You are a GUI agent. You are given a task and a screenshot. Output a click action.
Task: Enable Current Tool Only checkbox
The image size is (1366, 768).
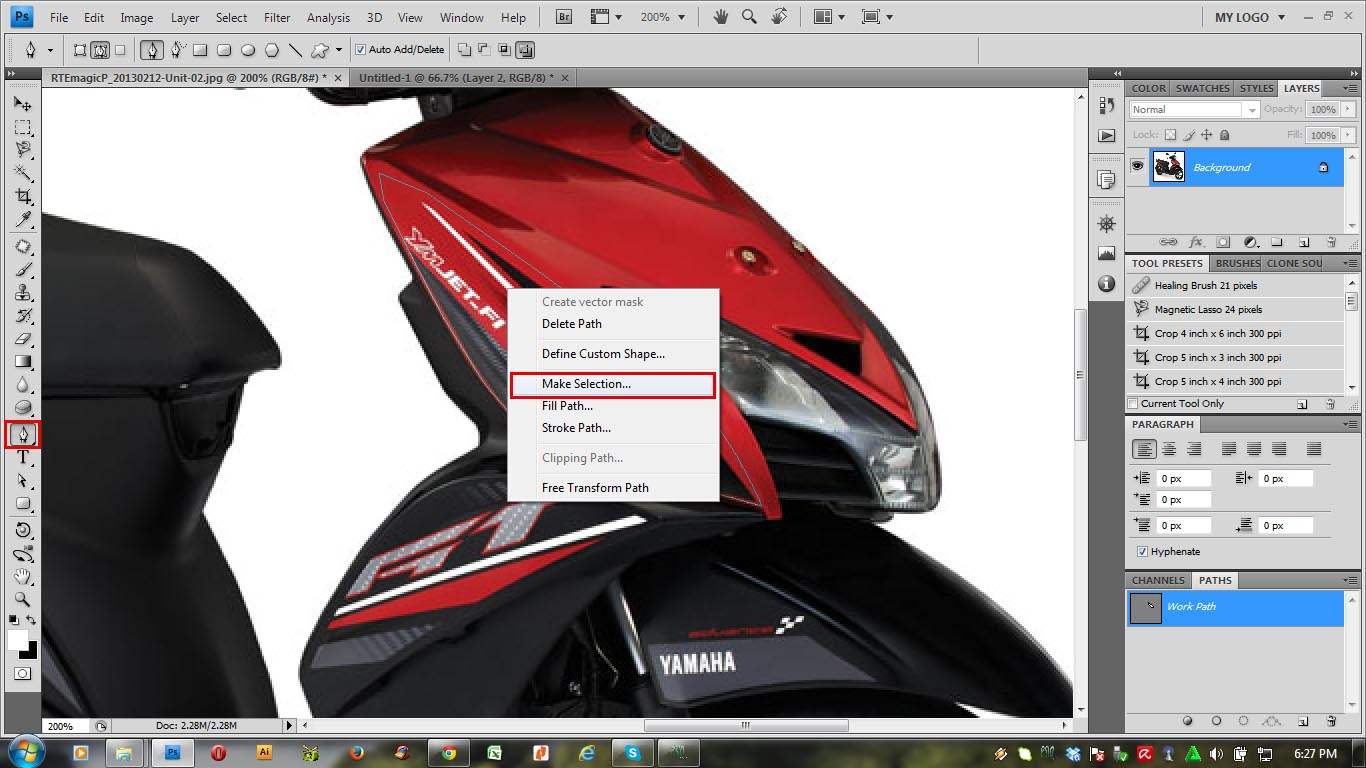tap(1133, 404)
